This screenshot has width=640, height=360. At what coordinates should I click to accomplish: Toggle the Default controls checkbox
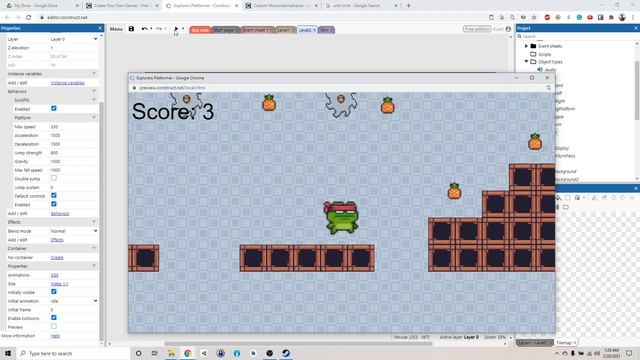click(53, 196)
